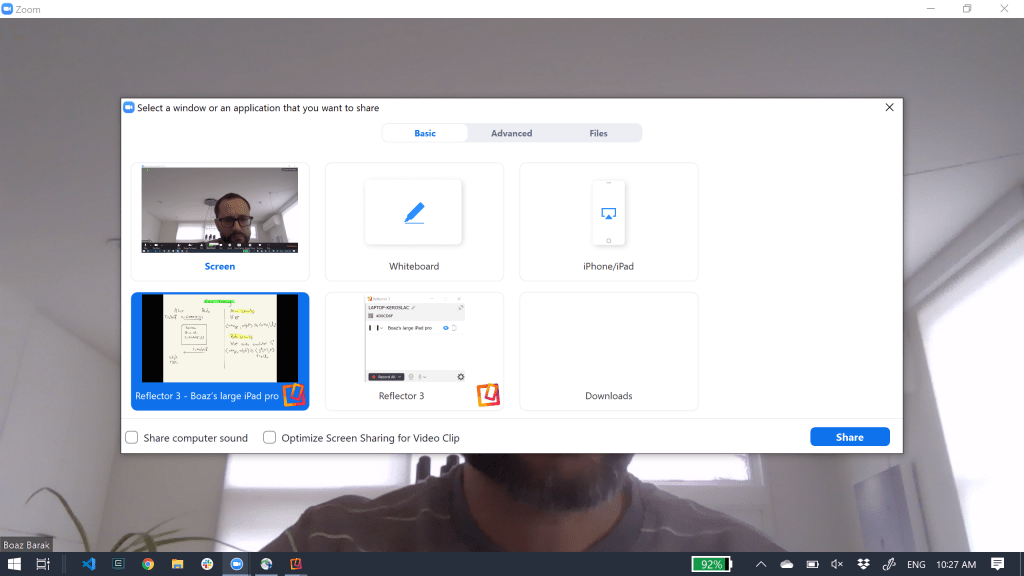
Task: Click the blue Share button
Action: coord(849,437)
